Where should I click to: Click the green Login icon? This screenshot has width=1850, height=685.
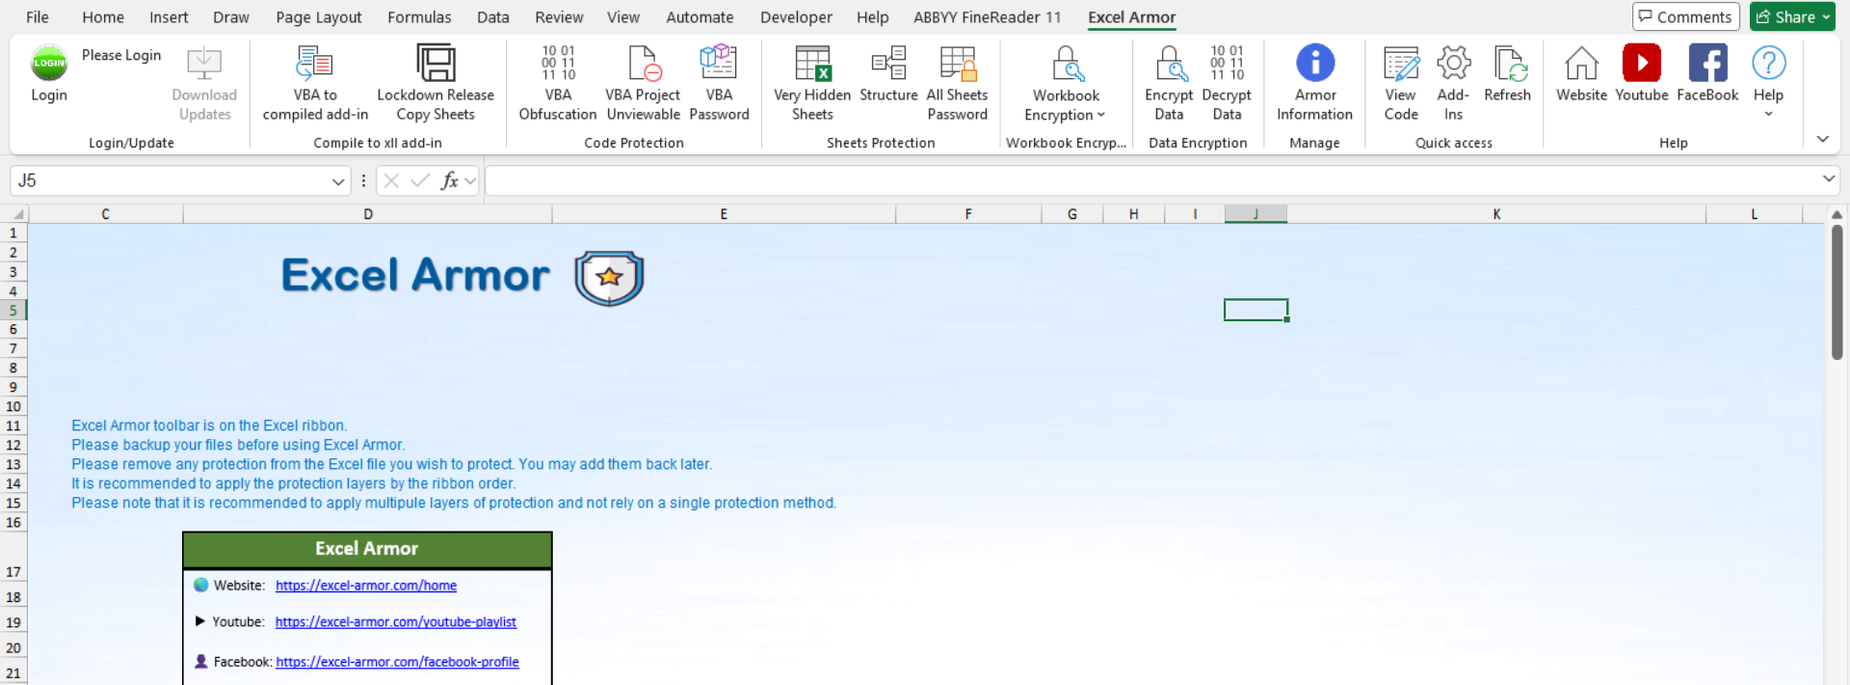[49, 63]
